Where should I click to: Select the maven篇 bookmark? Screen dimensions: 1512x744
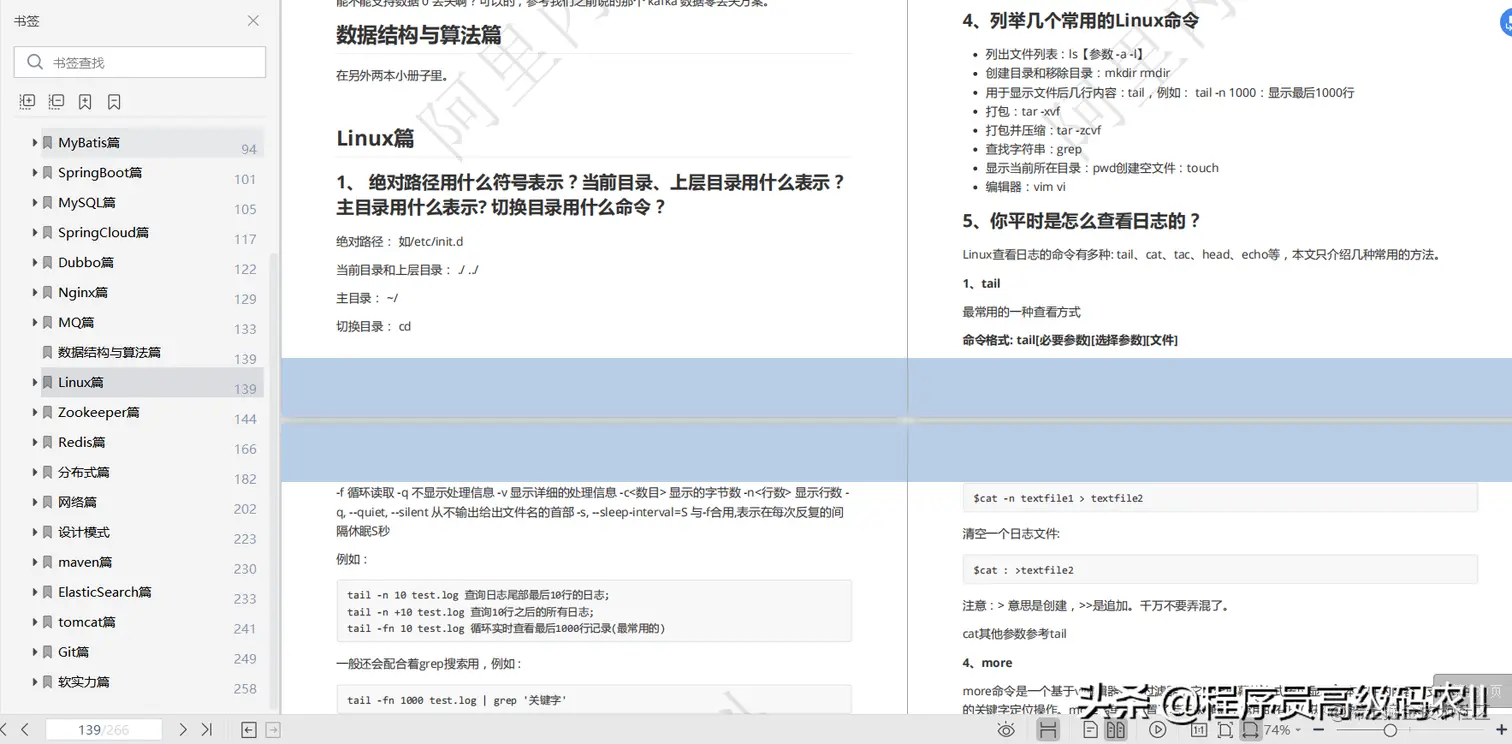85,563
